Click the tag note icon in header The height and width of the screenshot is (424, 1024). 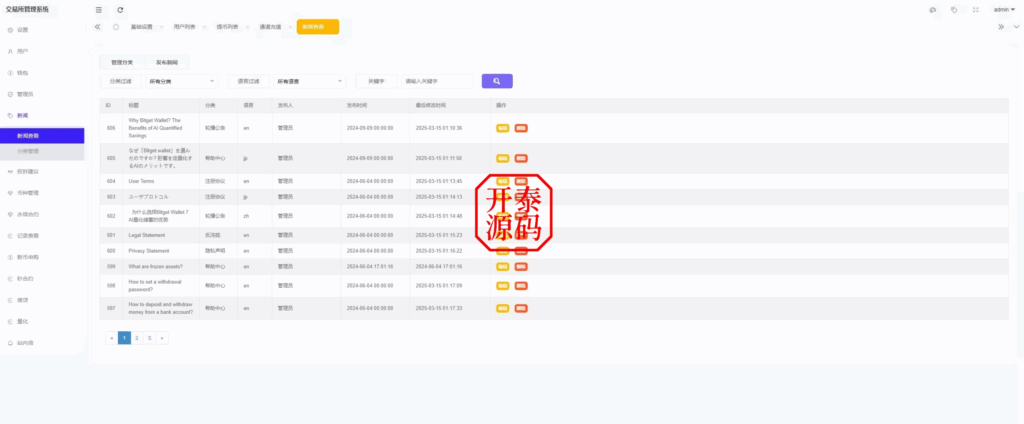pyautogui.click(x=954, y=9)
